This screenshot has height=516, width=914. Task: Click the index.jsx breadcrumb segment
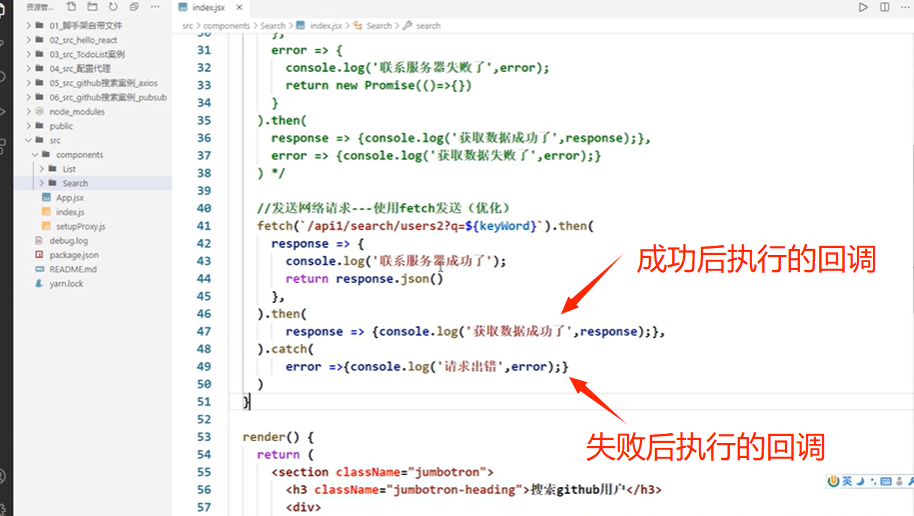326,26
